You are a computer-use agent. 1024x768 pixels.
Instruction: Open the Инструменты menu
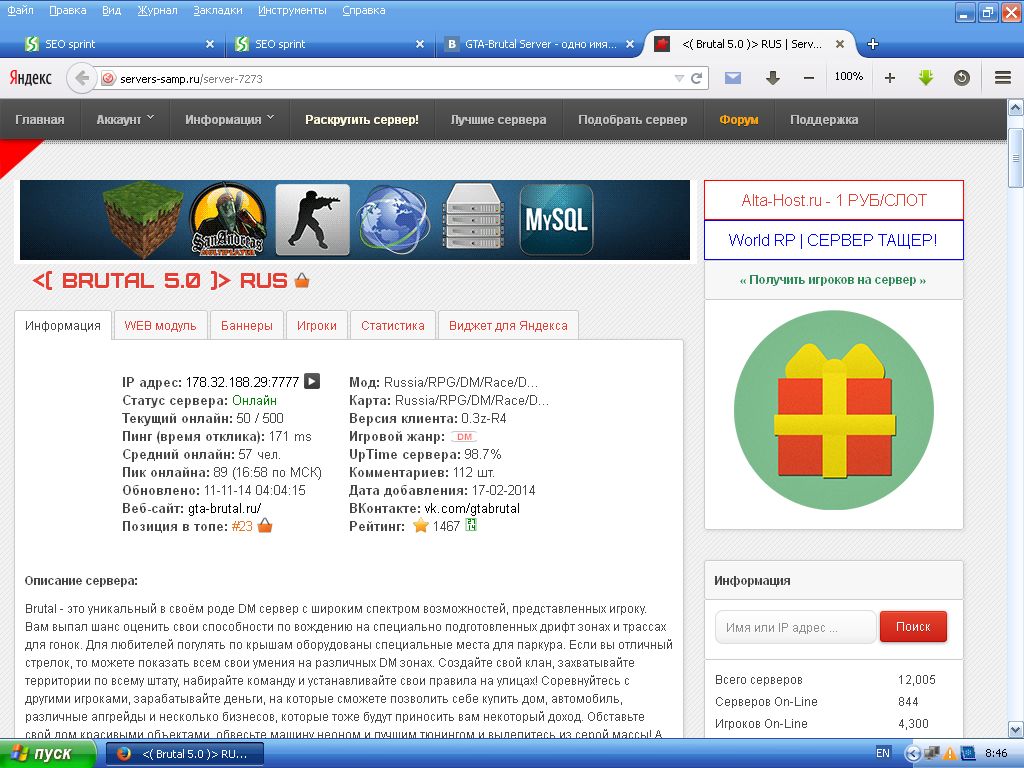tap(292, 10)
